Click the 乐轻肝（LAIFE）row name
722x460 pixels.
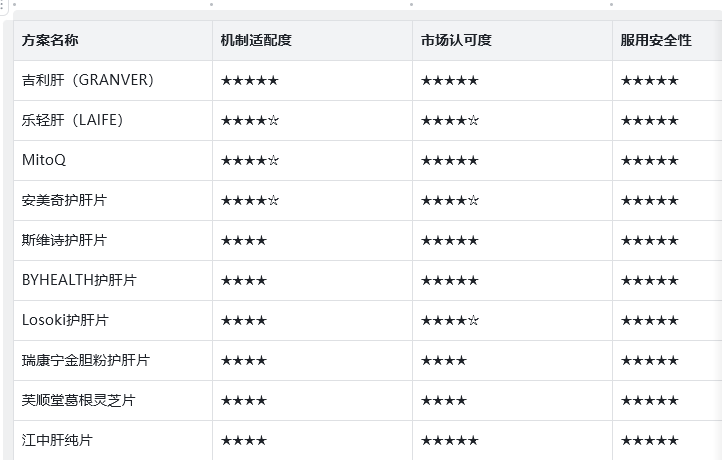72,120
